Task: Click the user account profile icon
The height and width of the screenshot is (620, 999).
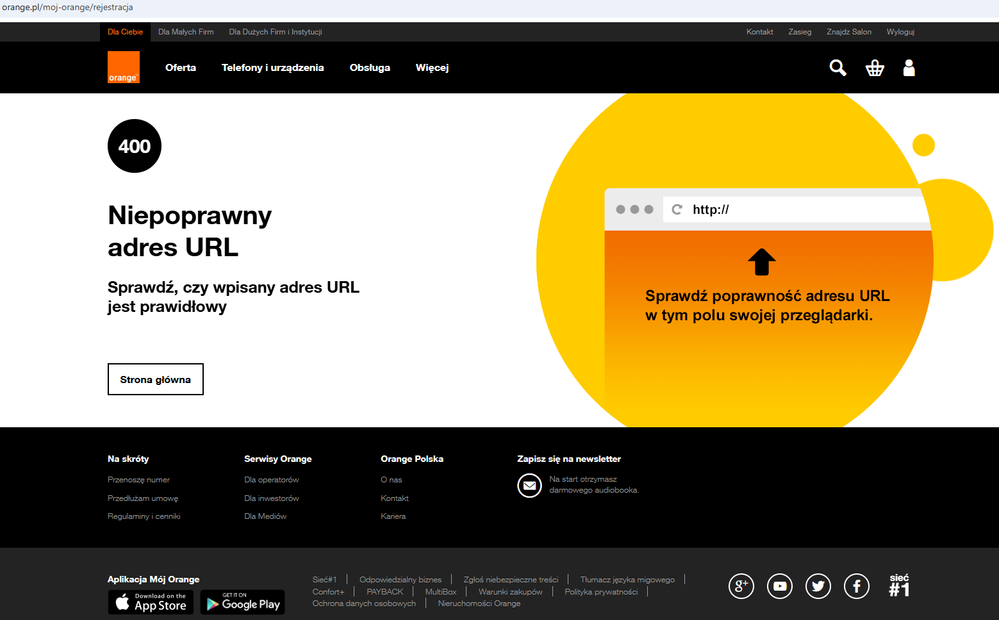Action: point(909,68)
